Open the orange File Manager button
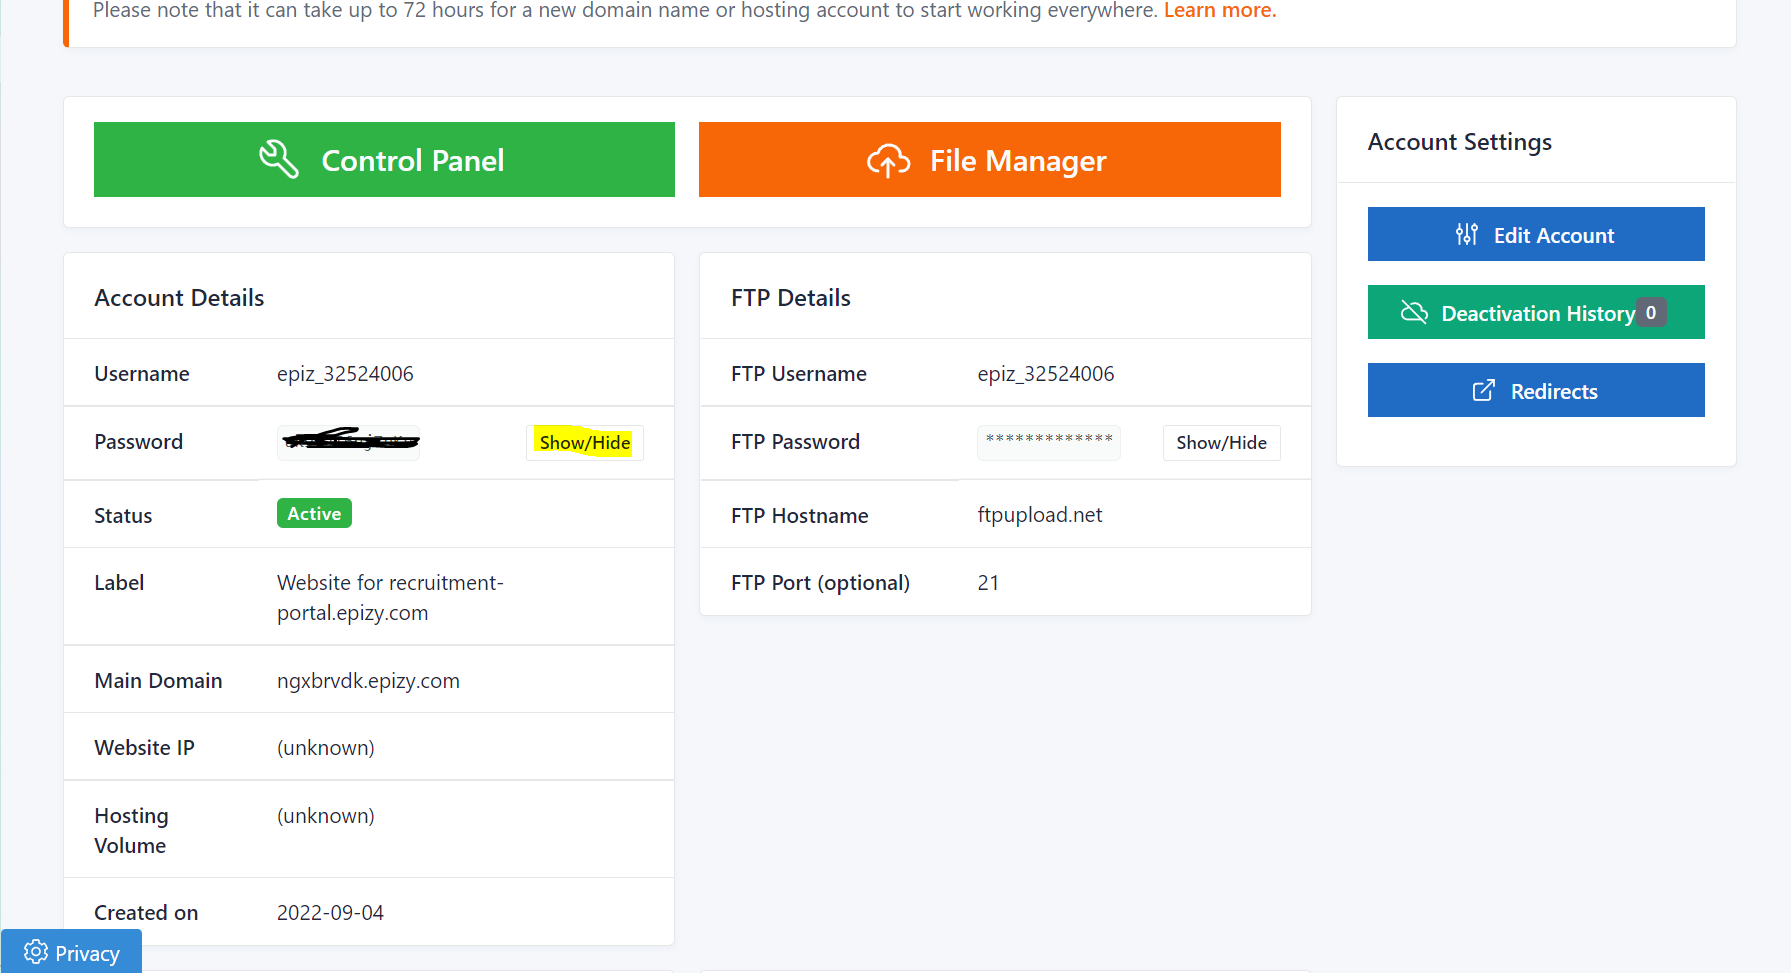The image size is (1791, 973). 990,160
